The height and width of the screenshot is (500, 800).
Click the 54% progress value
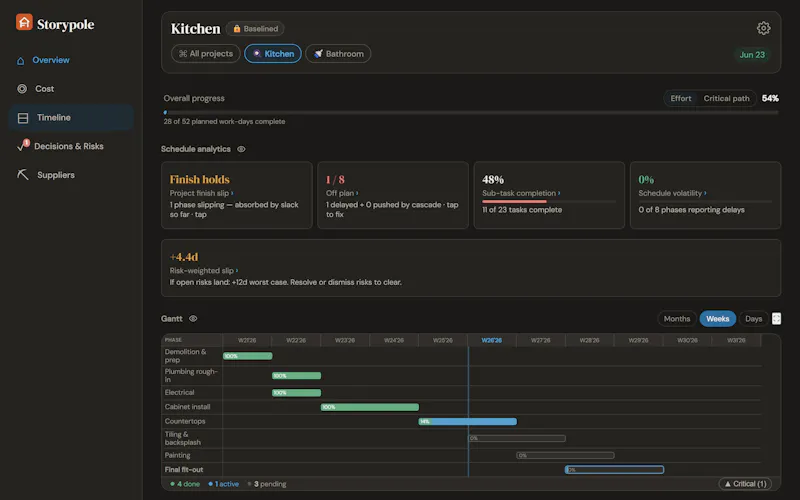click(770, 98)
